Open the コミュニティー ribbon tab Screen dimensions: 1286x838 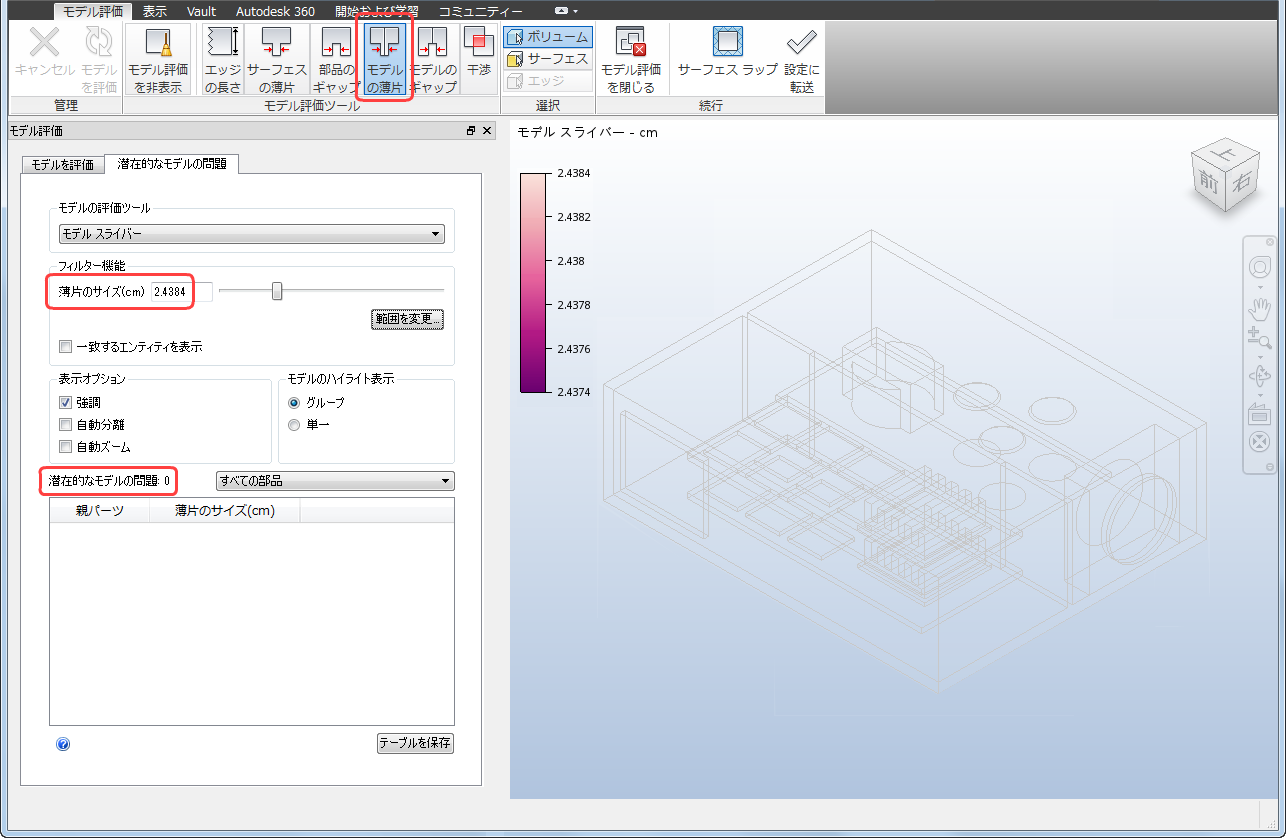tap(480, 11)
